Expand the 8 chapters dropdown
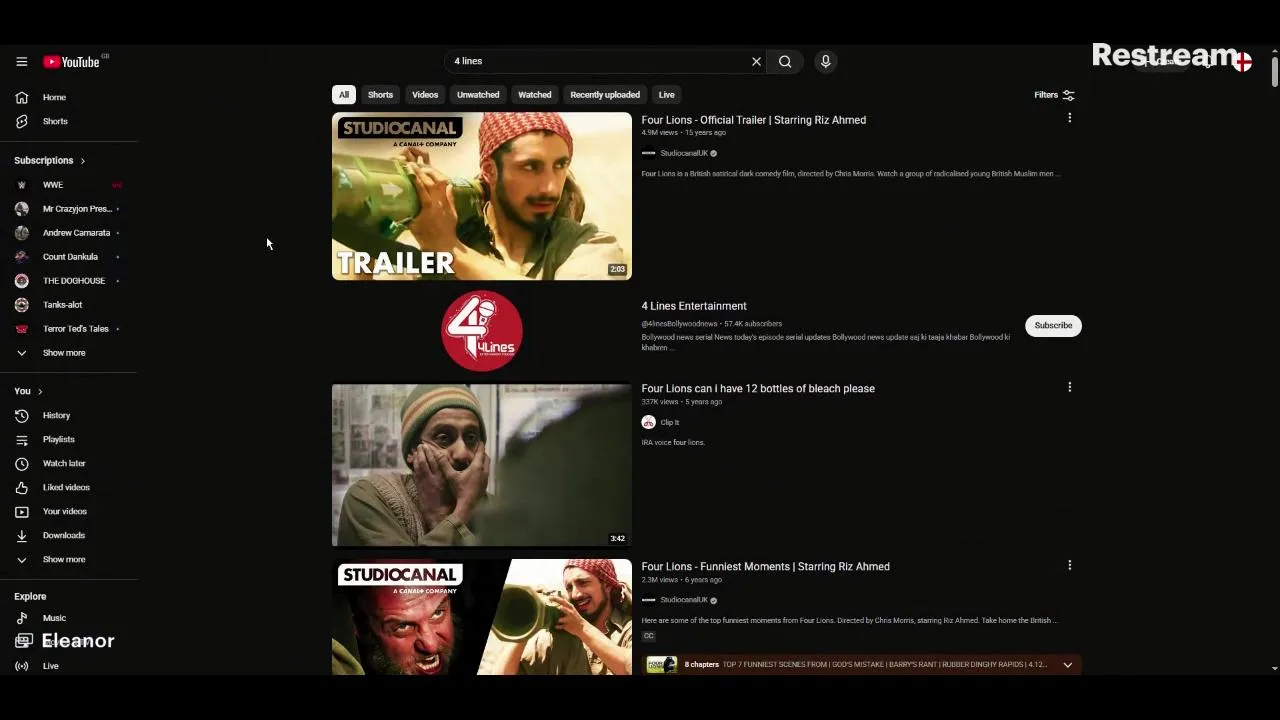The image size is (1280, 720). click(x=1067, y=665)
